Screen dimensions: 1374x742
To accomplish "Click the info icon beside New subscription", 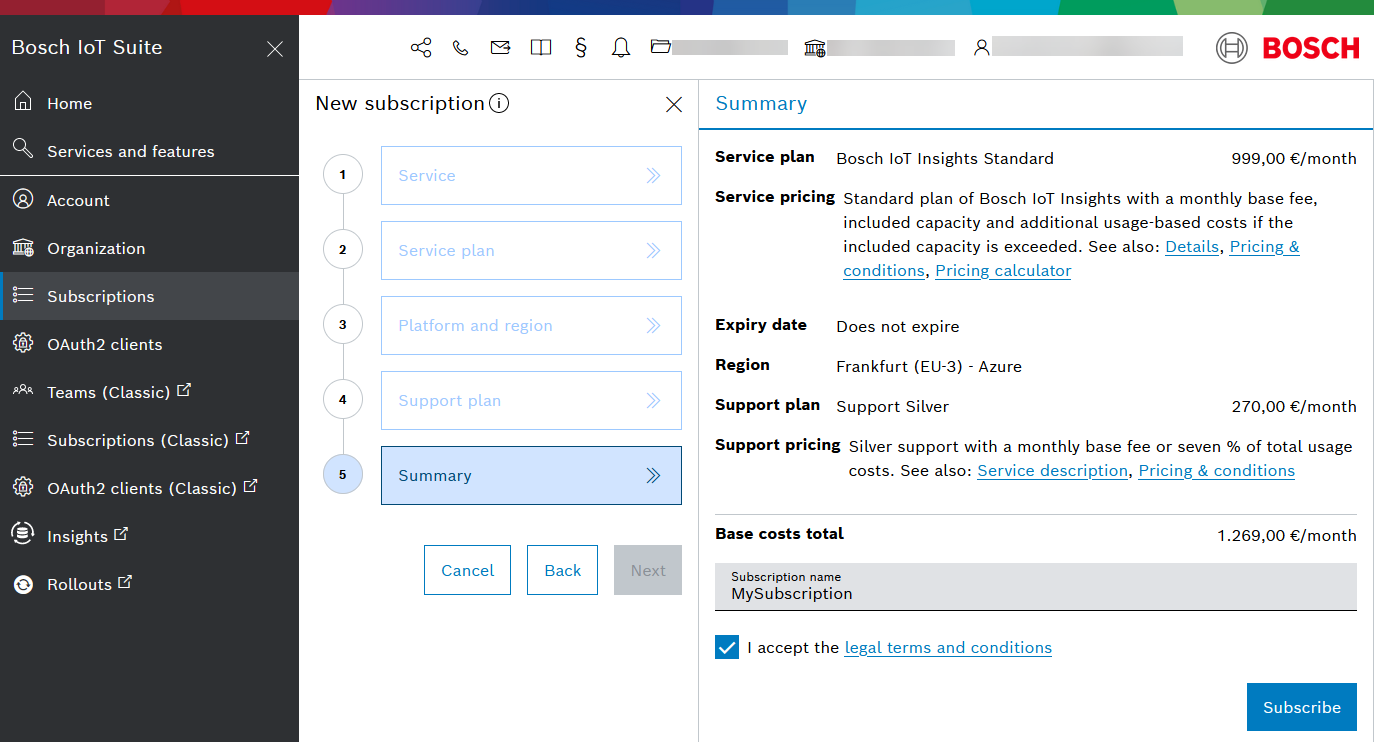I will (x=499, y=103).
